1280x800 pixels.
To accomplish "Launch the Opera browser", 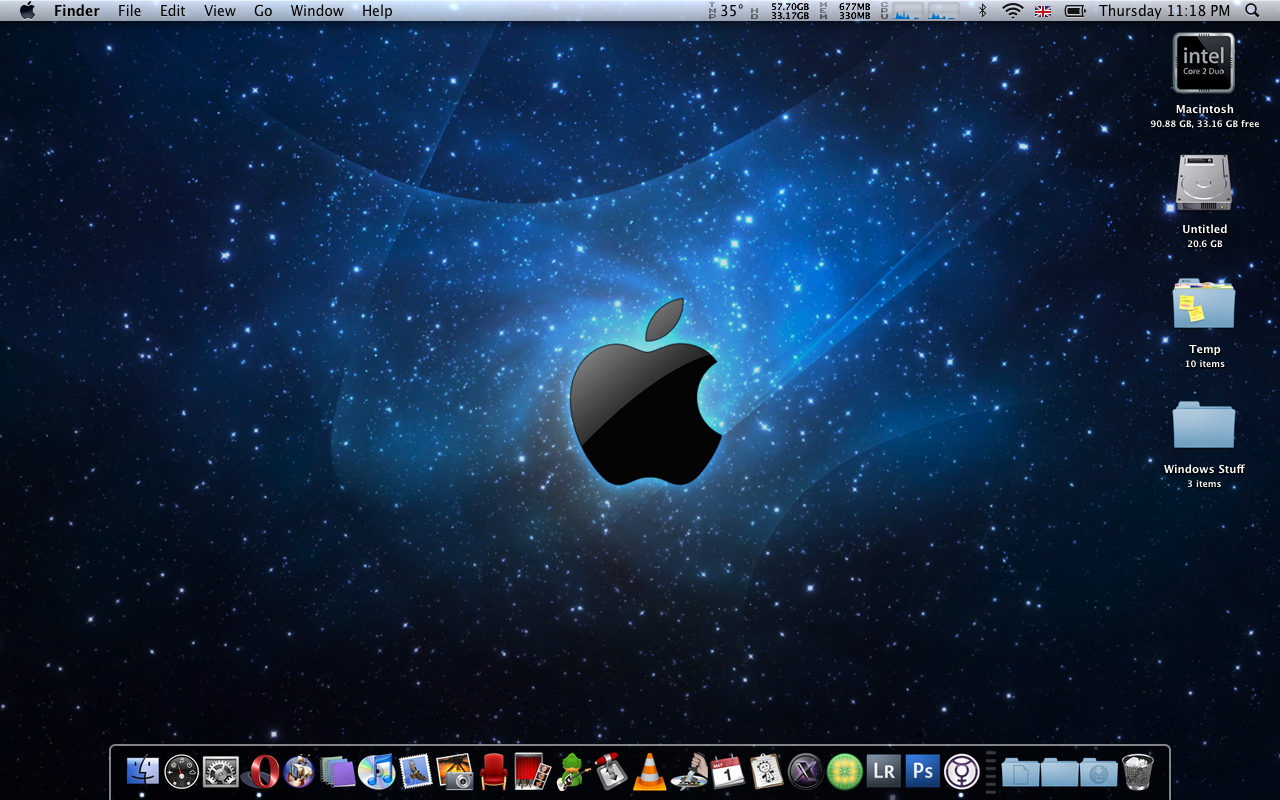I will point(260,771).
